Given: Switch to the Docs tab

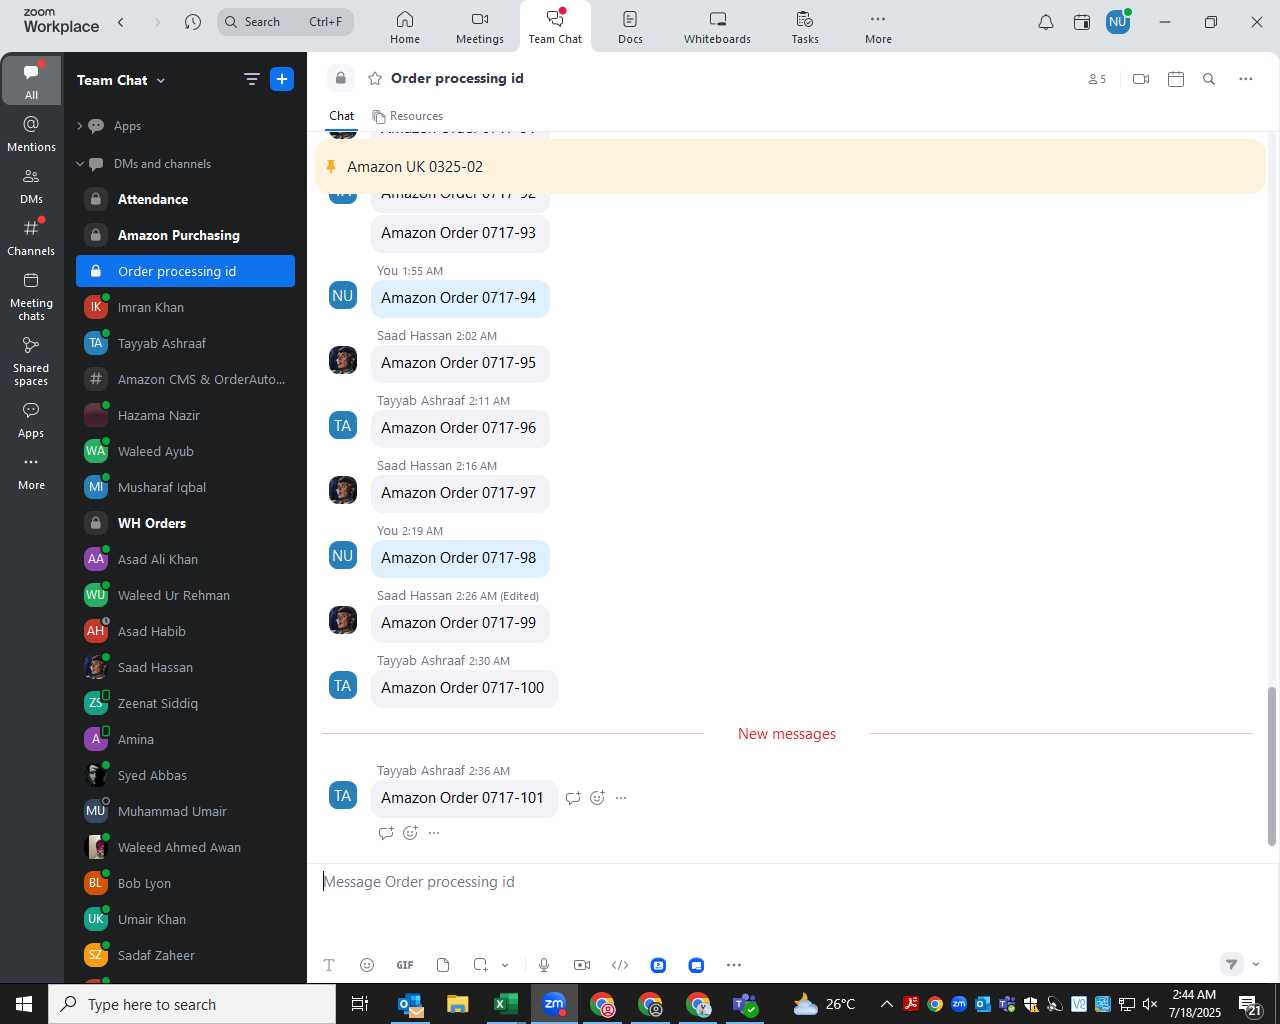Looking at the screenshot, I should (630, 27).
